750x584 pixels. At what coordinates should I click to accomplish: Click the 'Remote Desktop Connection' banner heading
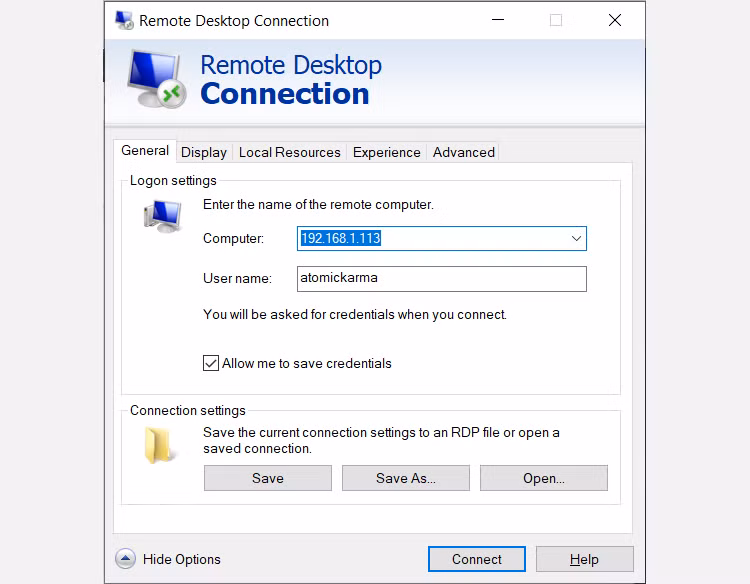tap(291, 79)
